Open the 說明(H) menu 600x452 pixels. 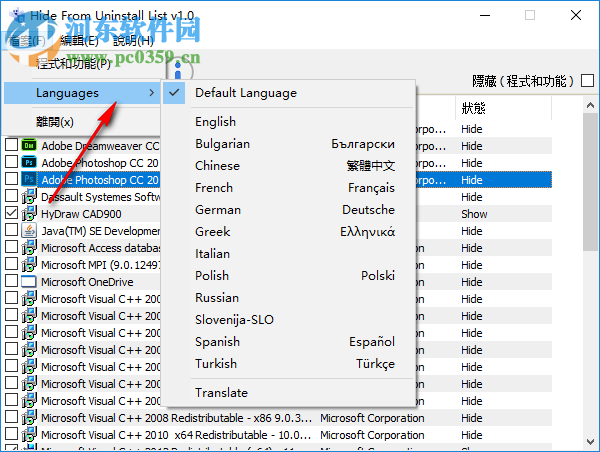point(133,40)
